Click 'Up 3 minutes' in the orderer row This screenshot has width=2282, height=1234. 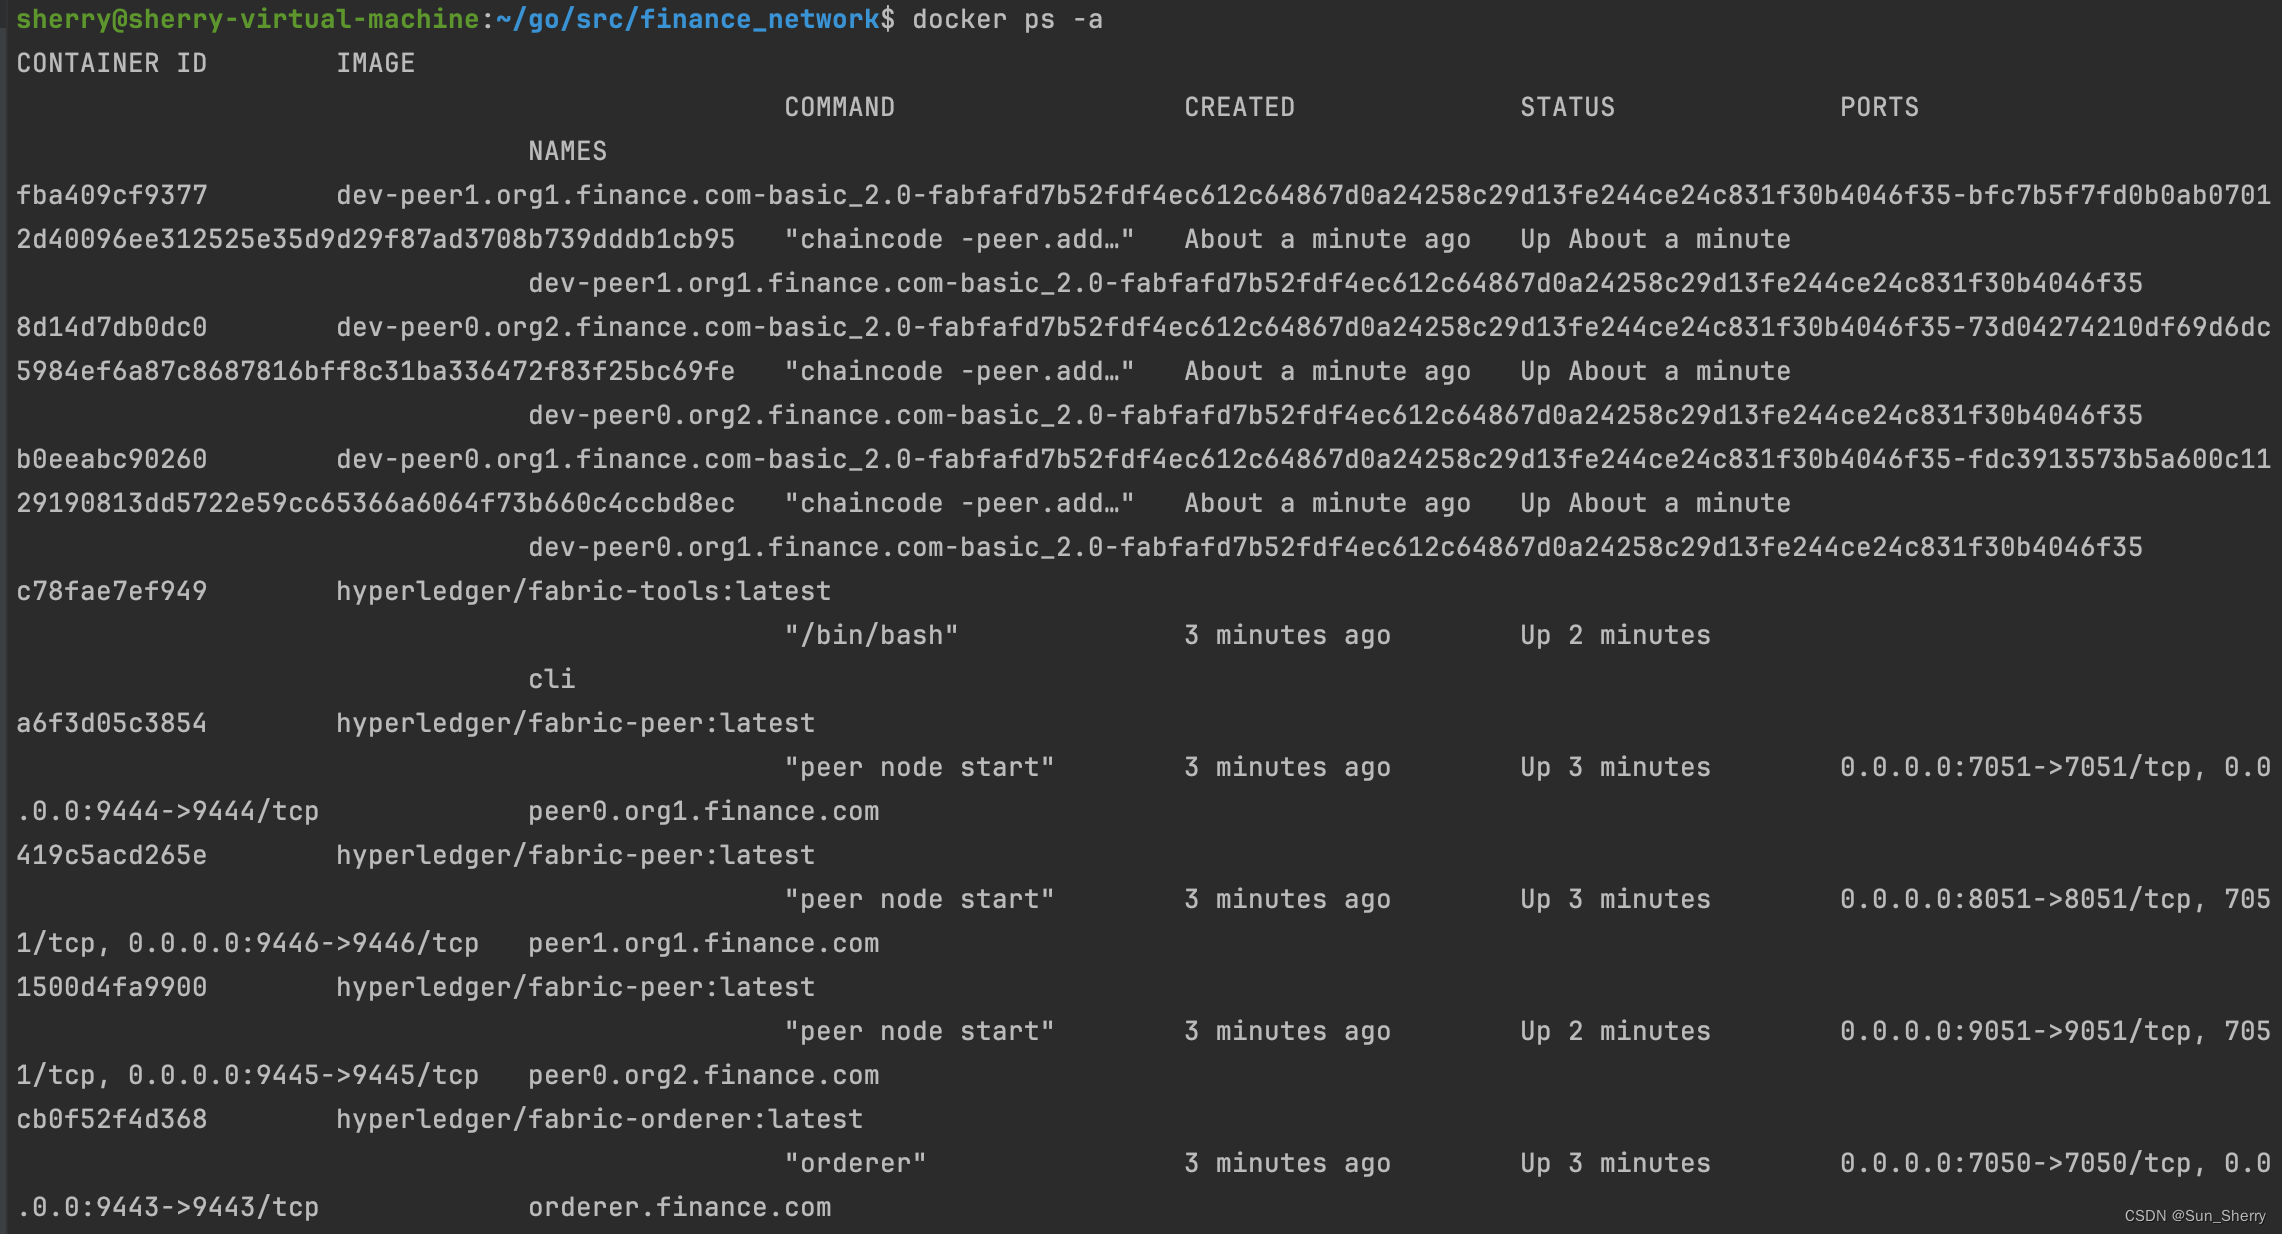(x=1616, y=1164)
